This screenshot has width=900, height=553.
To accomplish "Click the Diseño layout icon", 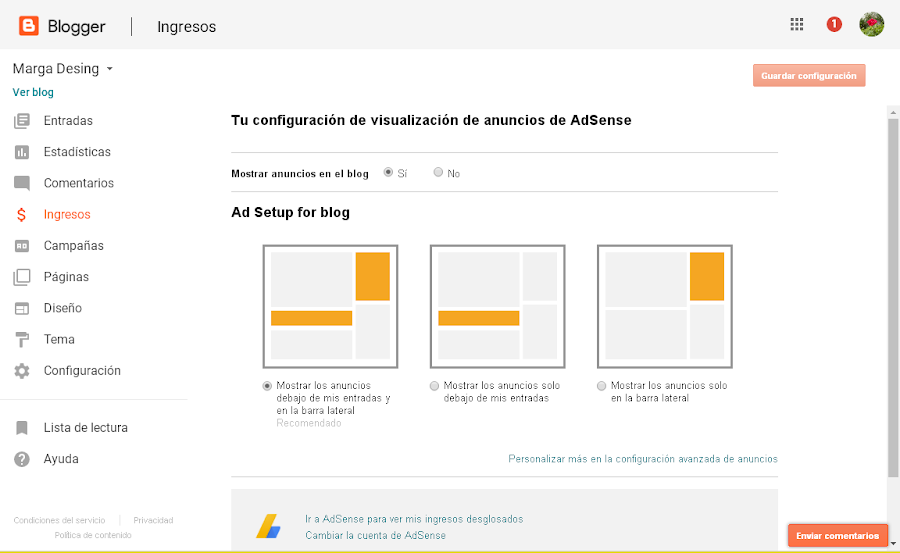I will (22, 308).
